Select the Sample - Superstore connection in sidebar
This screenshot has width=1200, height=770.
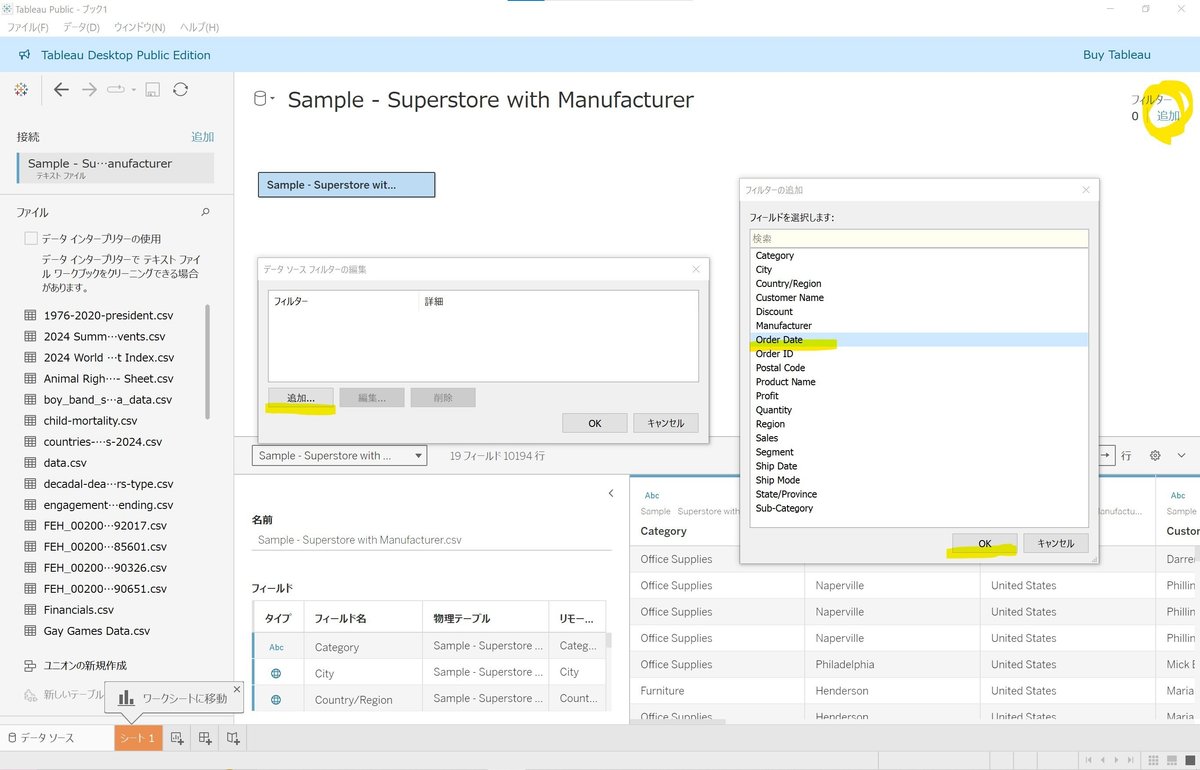(115, 168)
